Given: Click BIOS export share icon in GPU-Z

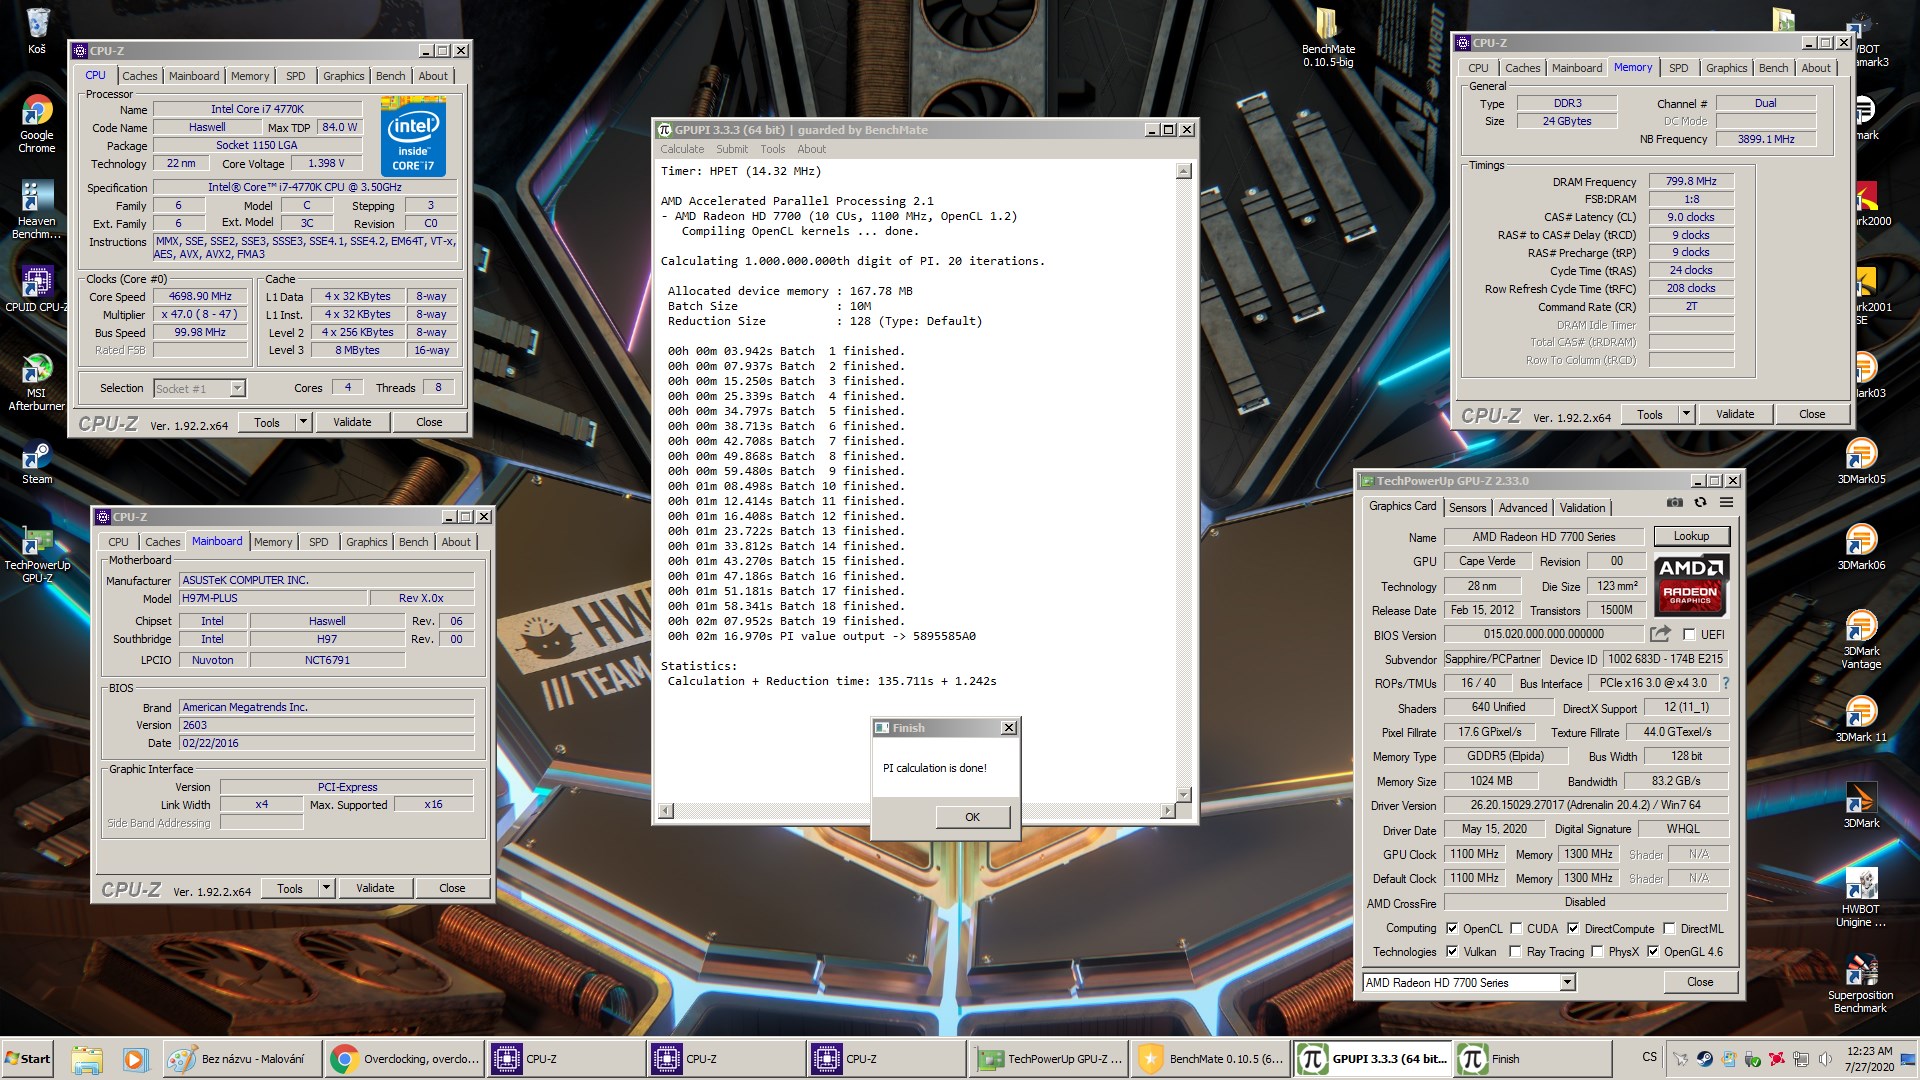Looking at the screenshot, I should (x=1661, y=634).
